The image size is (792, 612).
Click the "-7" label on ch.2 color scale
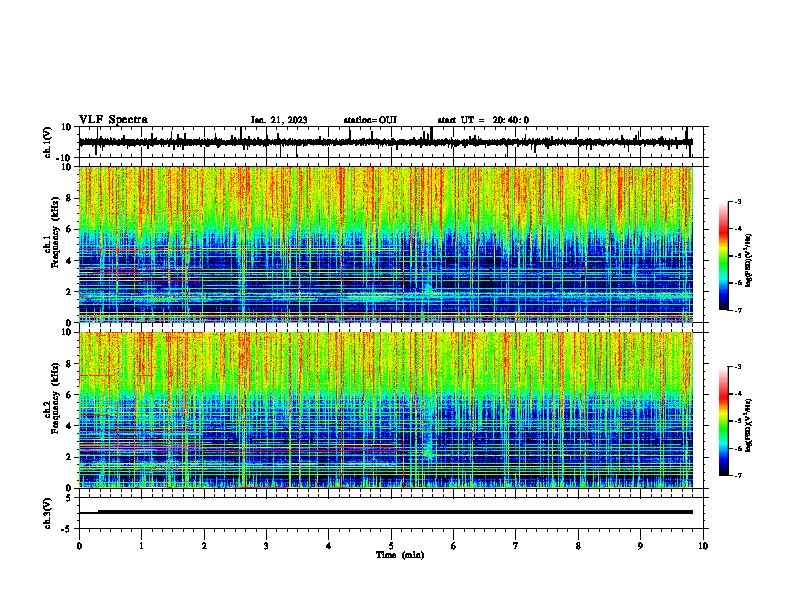pyautogui.click(x=737, y=476)
